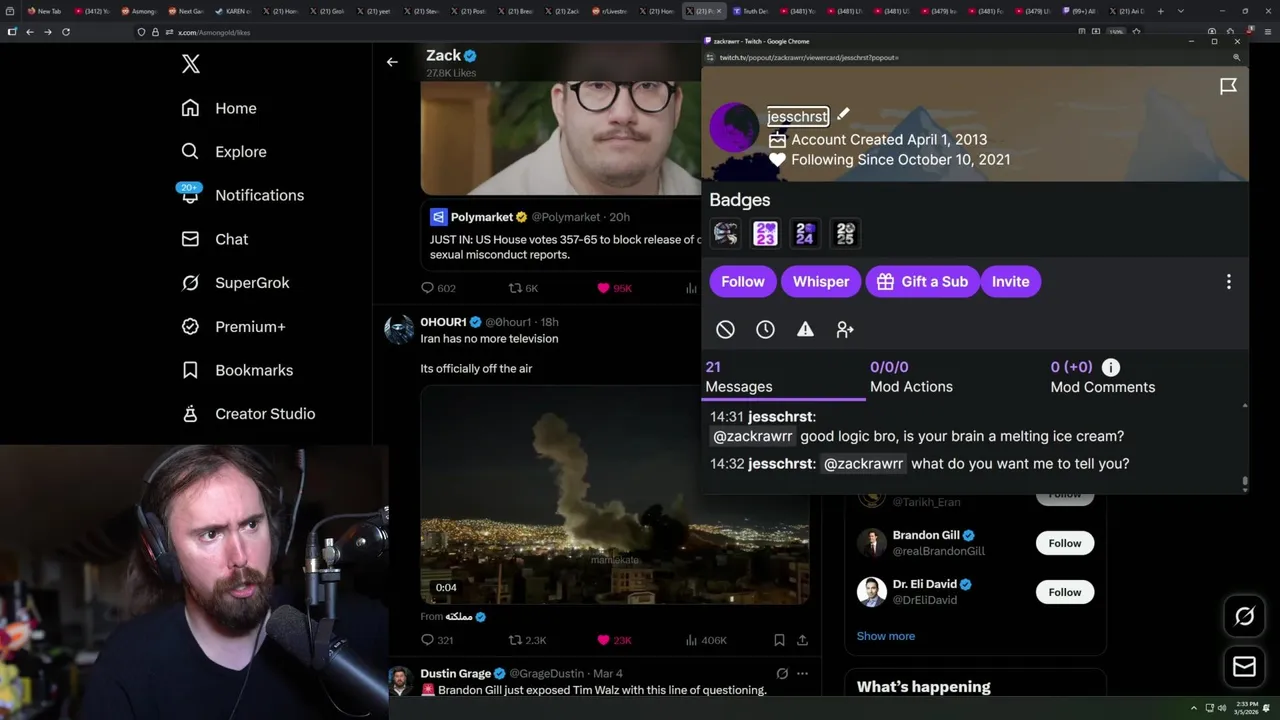Switch to Mod Comments tab
Viewport: 1280px width, 720px height.
click(x=1102, y=377)
